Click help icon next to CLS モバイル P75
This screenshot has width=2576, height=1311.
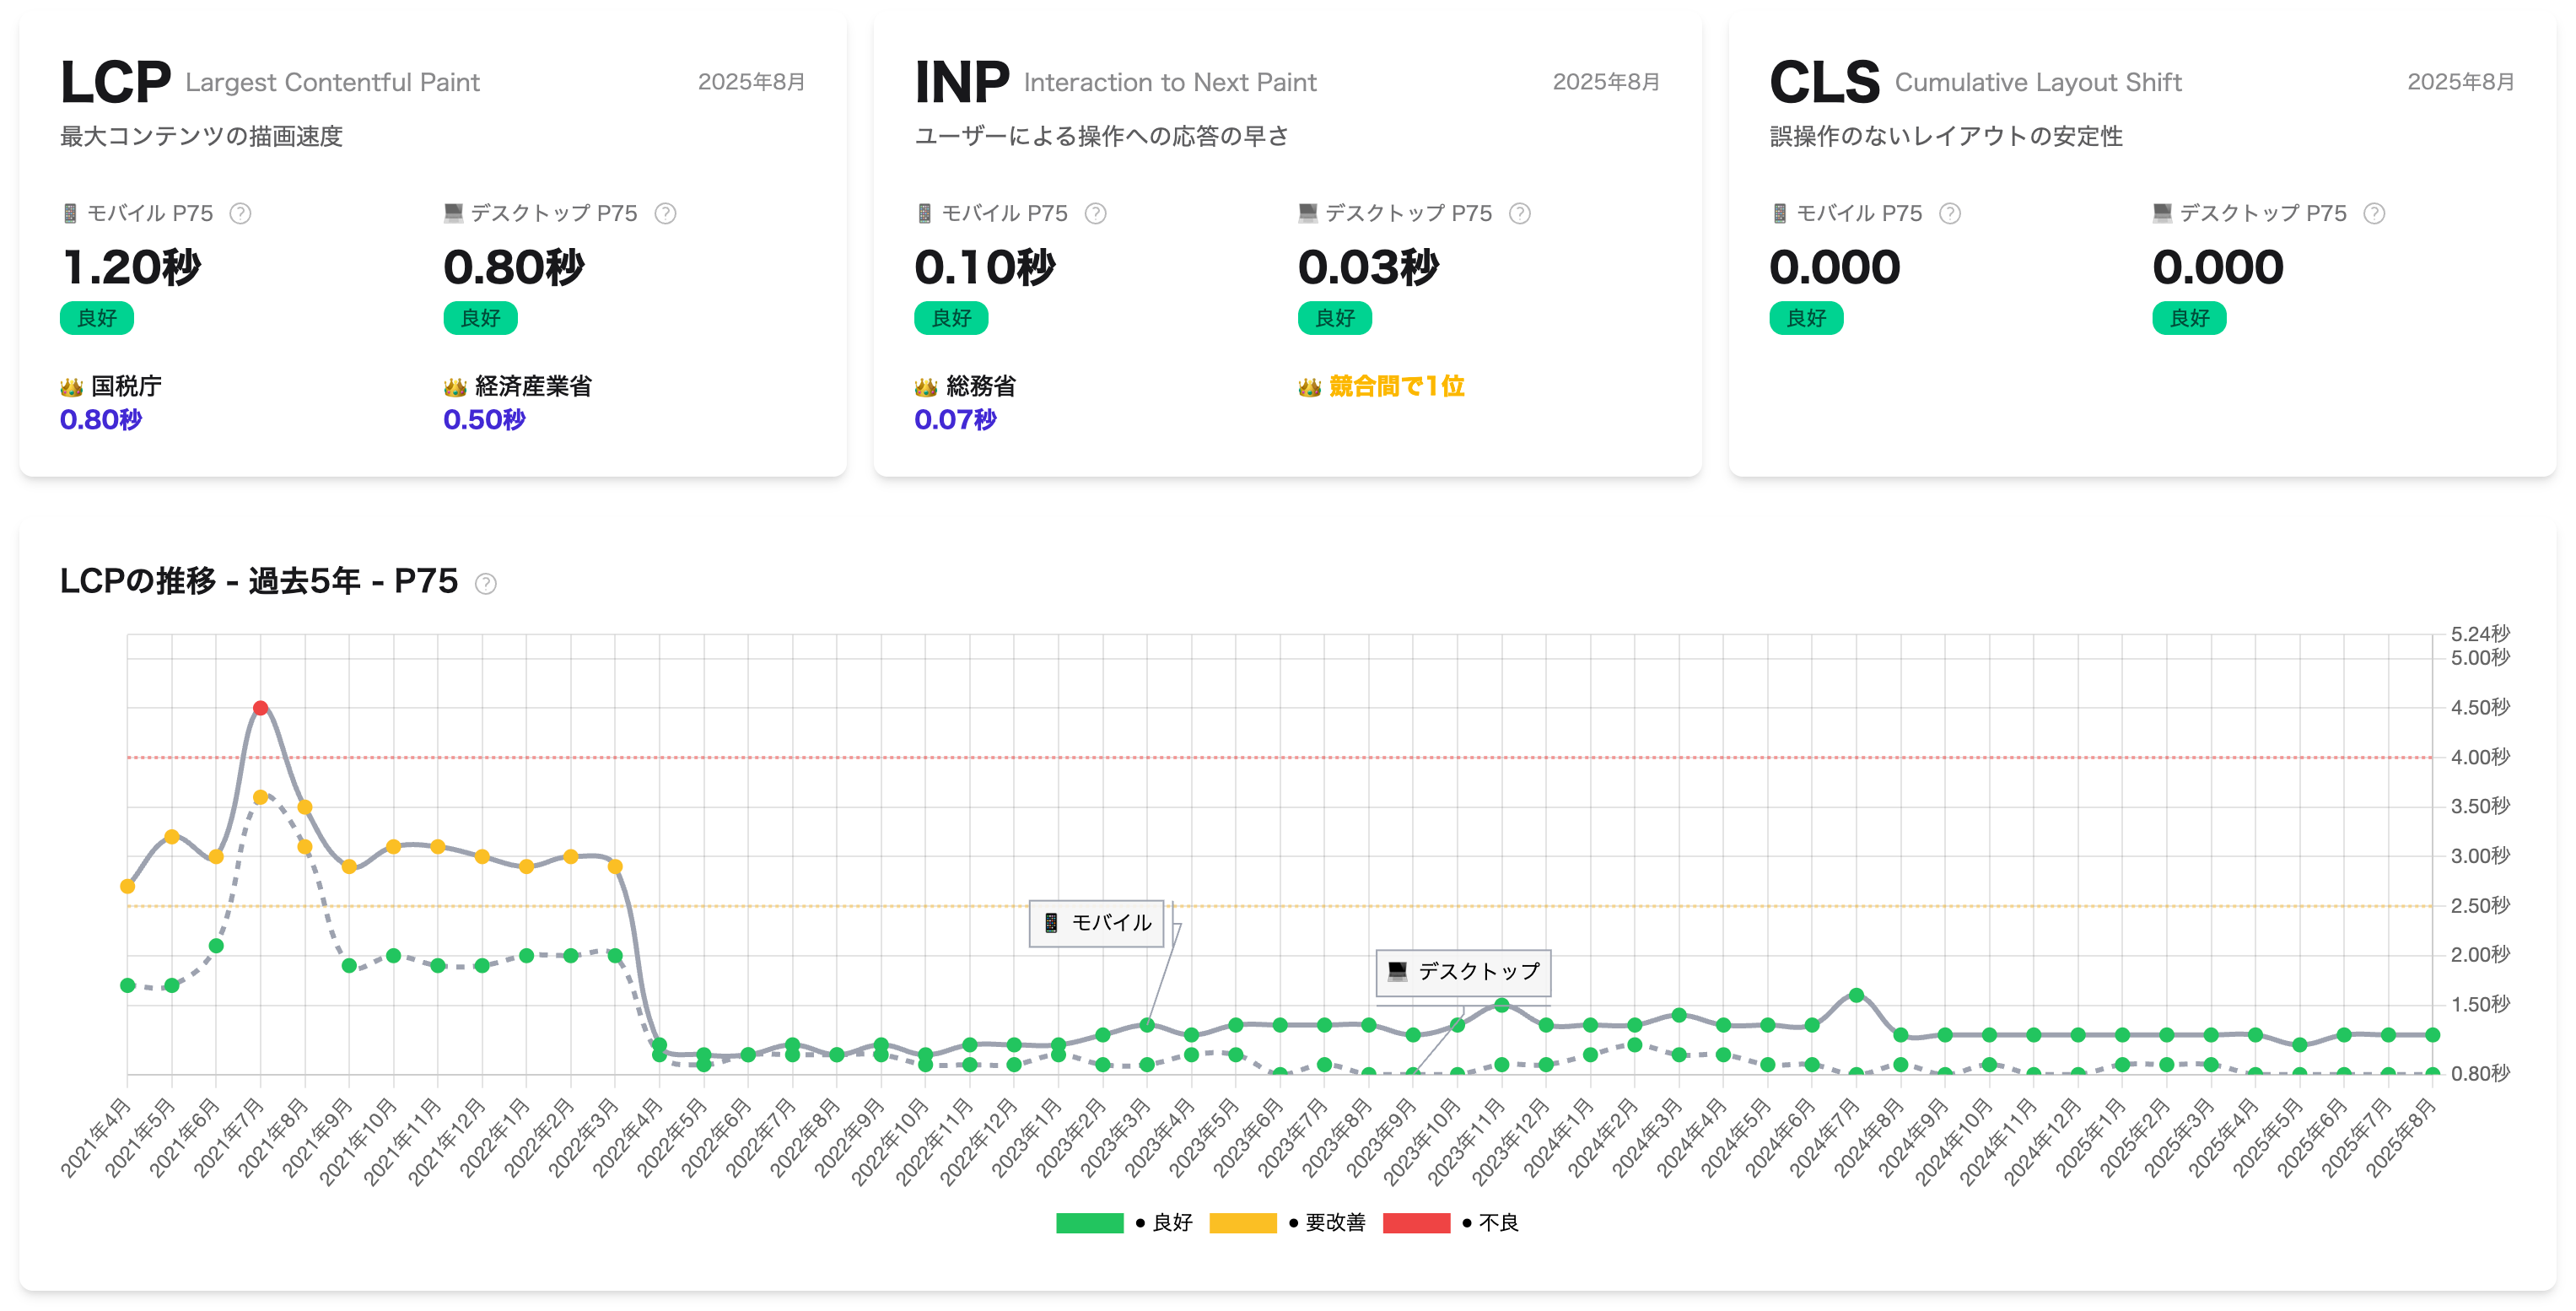[1949, 213]
